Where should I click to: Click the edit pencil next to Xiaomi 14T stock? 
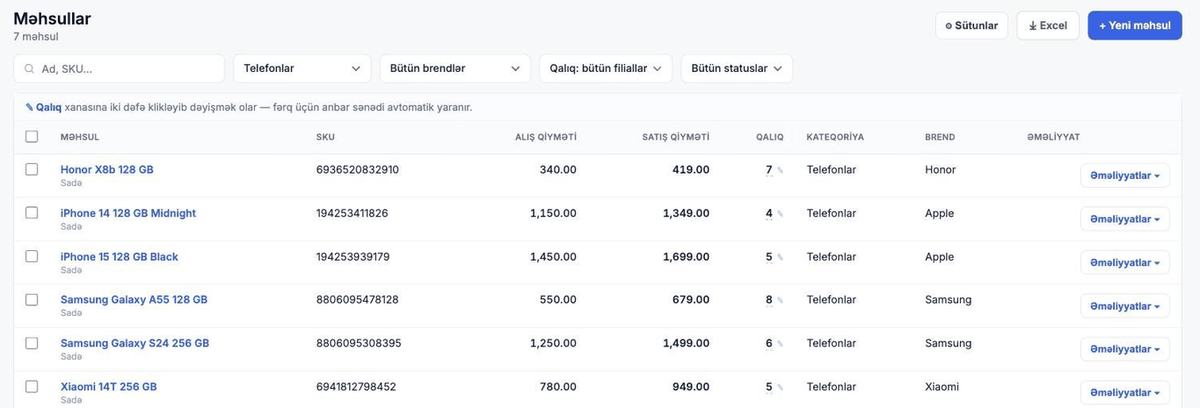coord(780,388)
